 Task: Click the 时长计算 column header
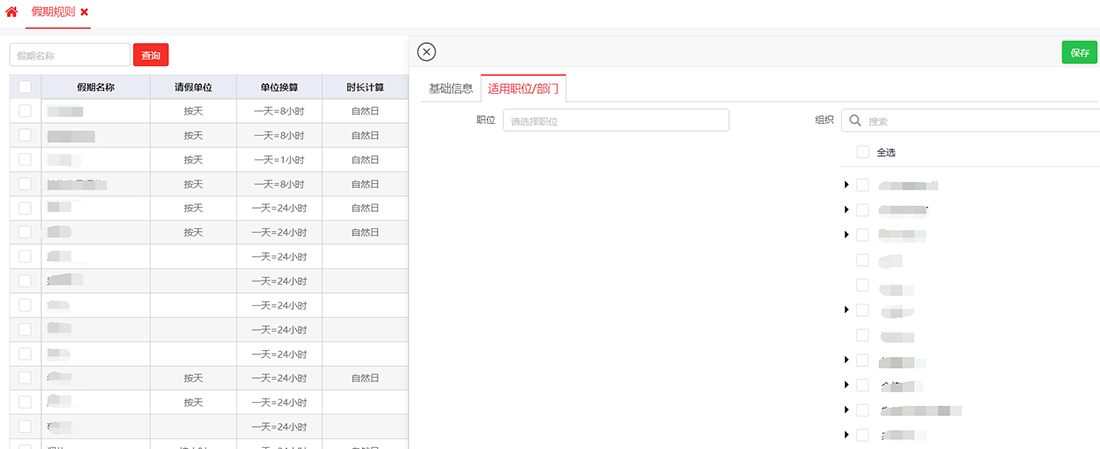(365, 87)
